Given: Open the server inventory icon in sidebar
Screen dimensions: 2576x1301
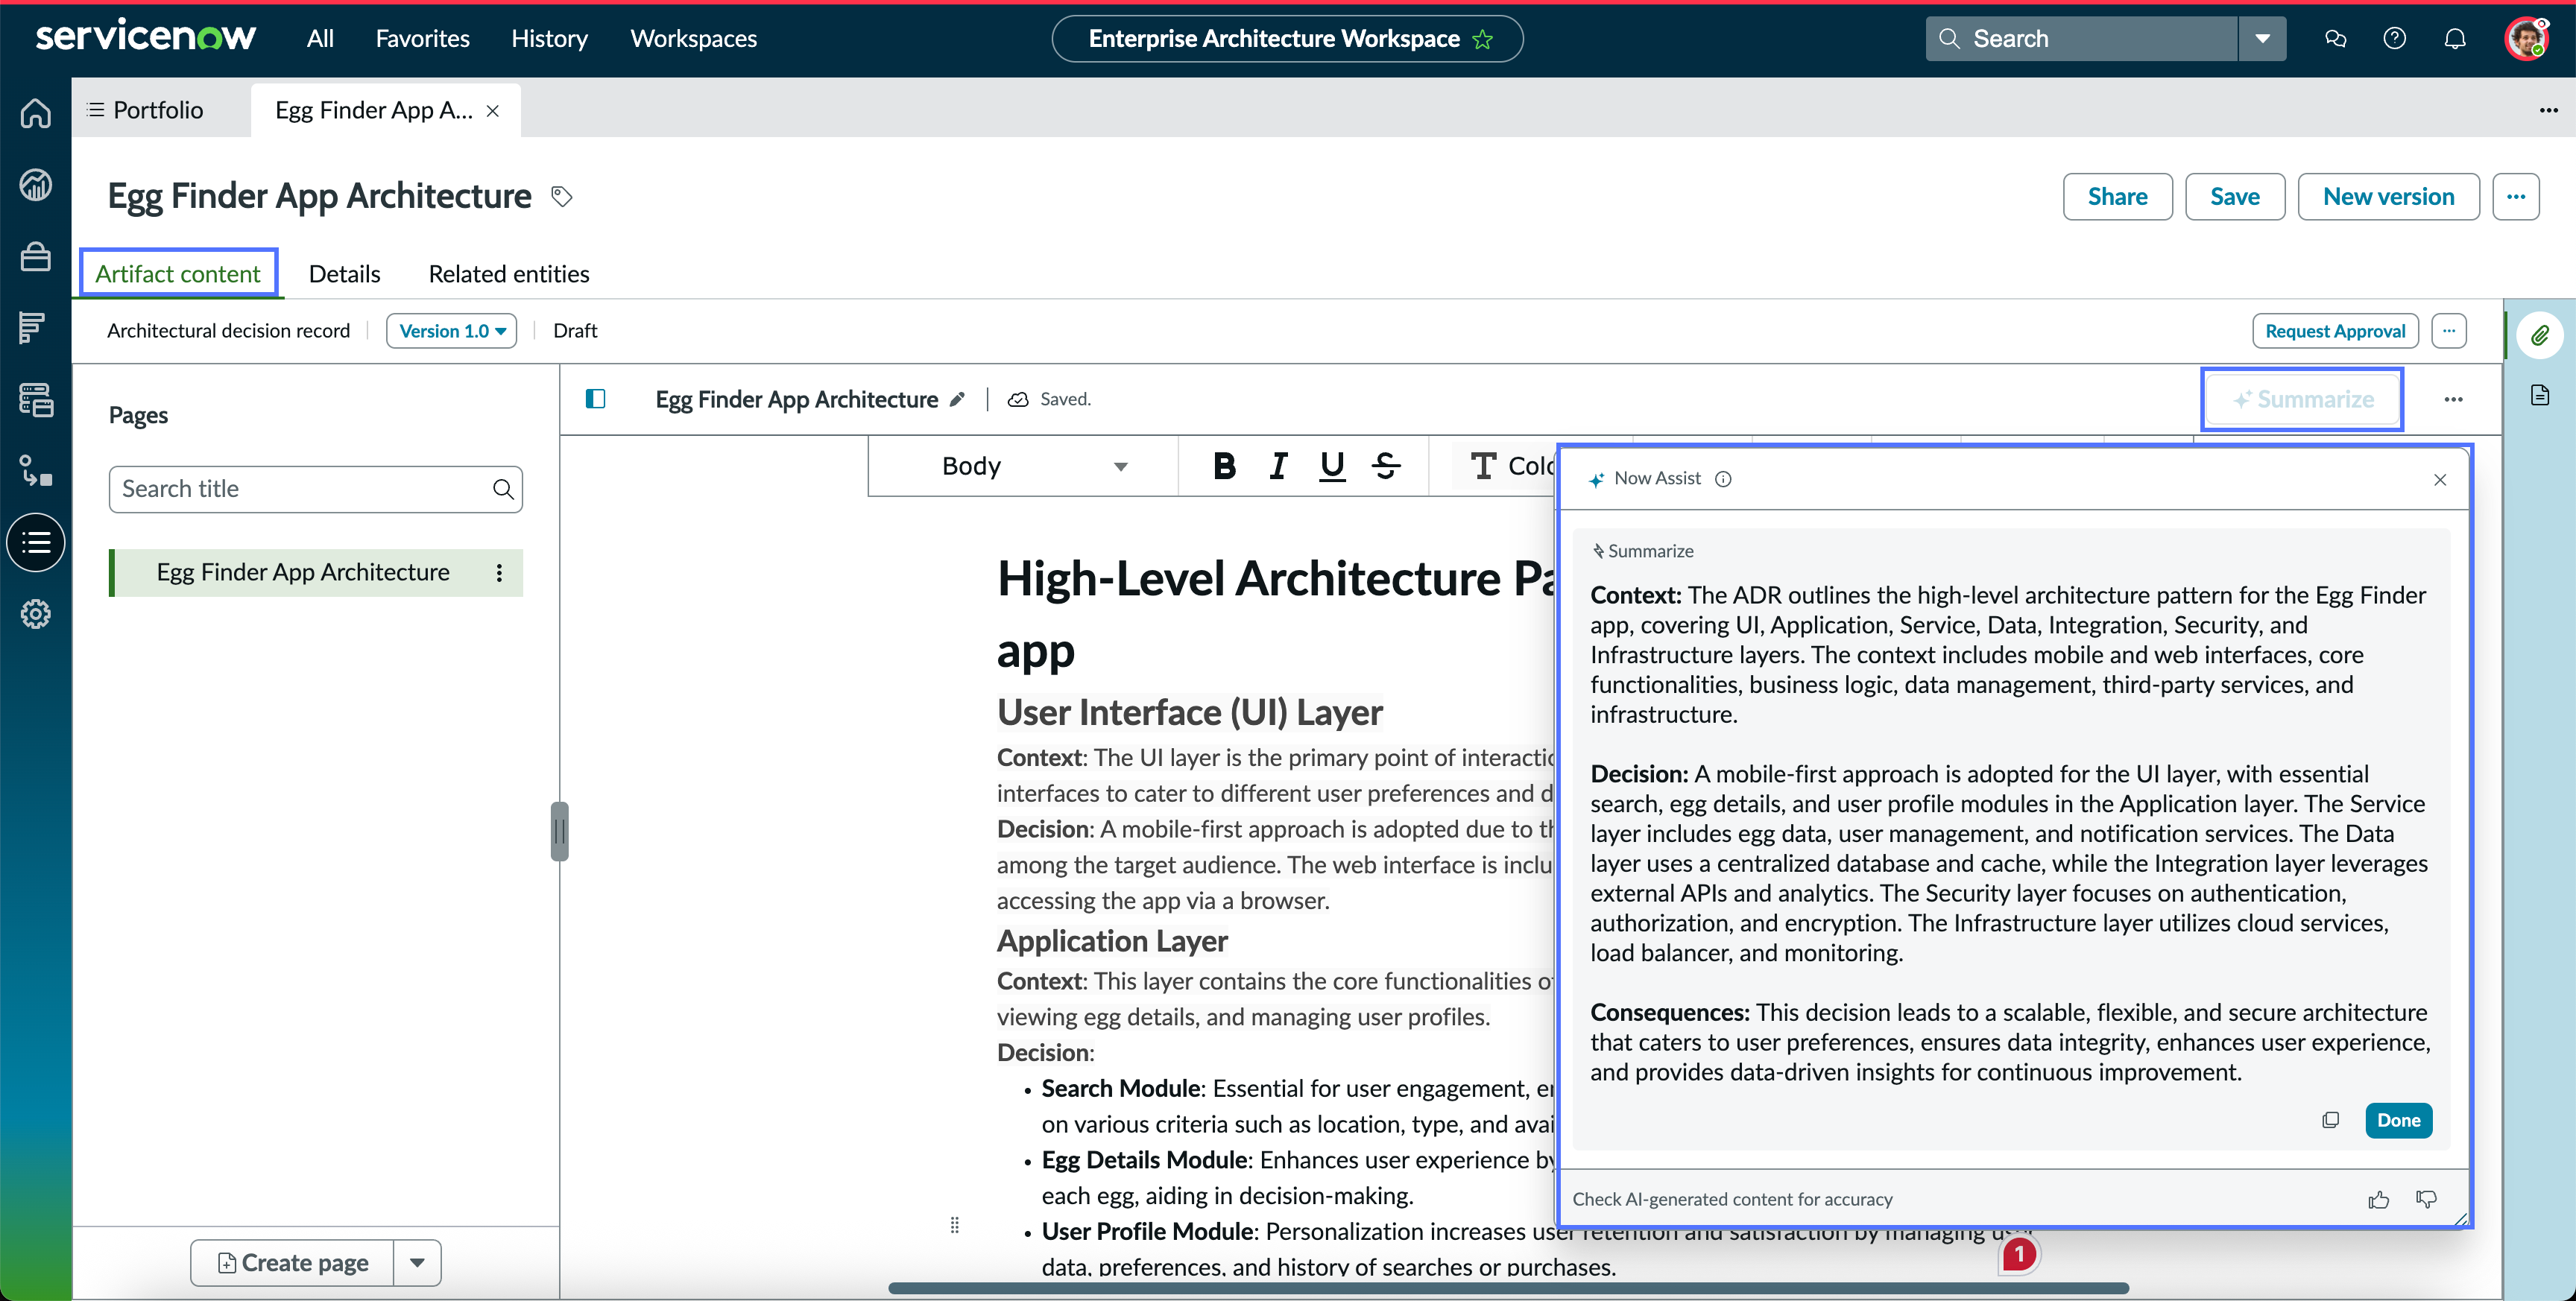Looking at the screenshot, I should tap(36, 400).
